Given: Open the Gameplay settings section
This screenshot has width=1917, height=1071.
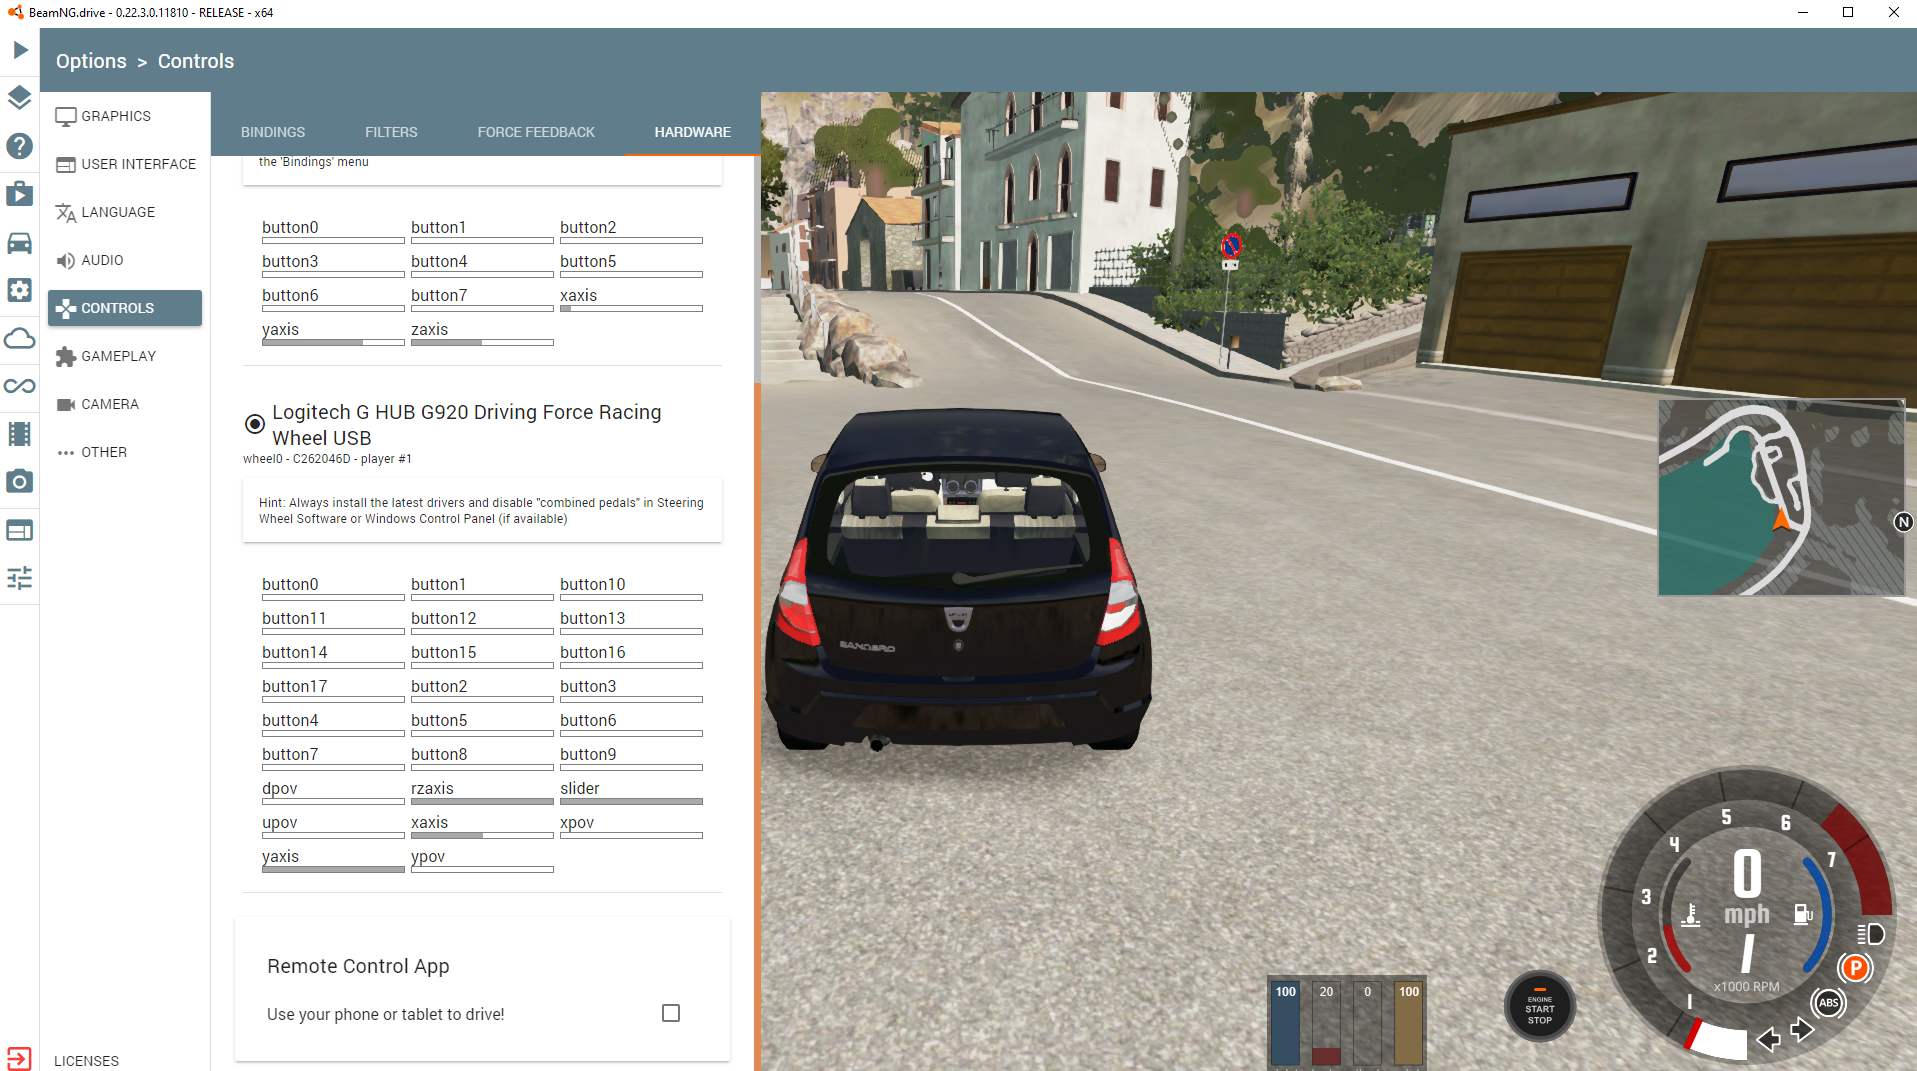Looking at the screenshot, I should (x=125, y=356).
